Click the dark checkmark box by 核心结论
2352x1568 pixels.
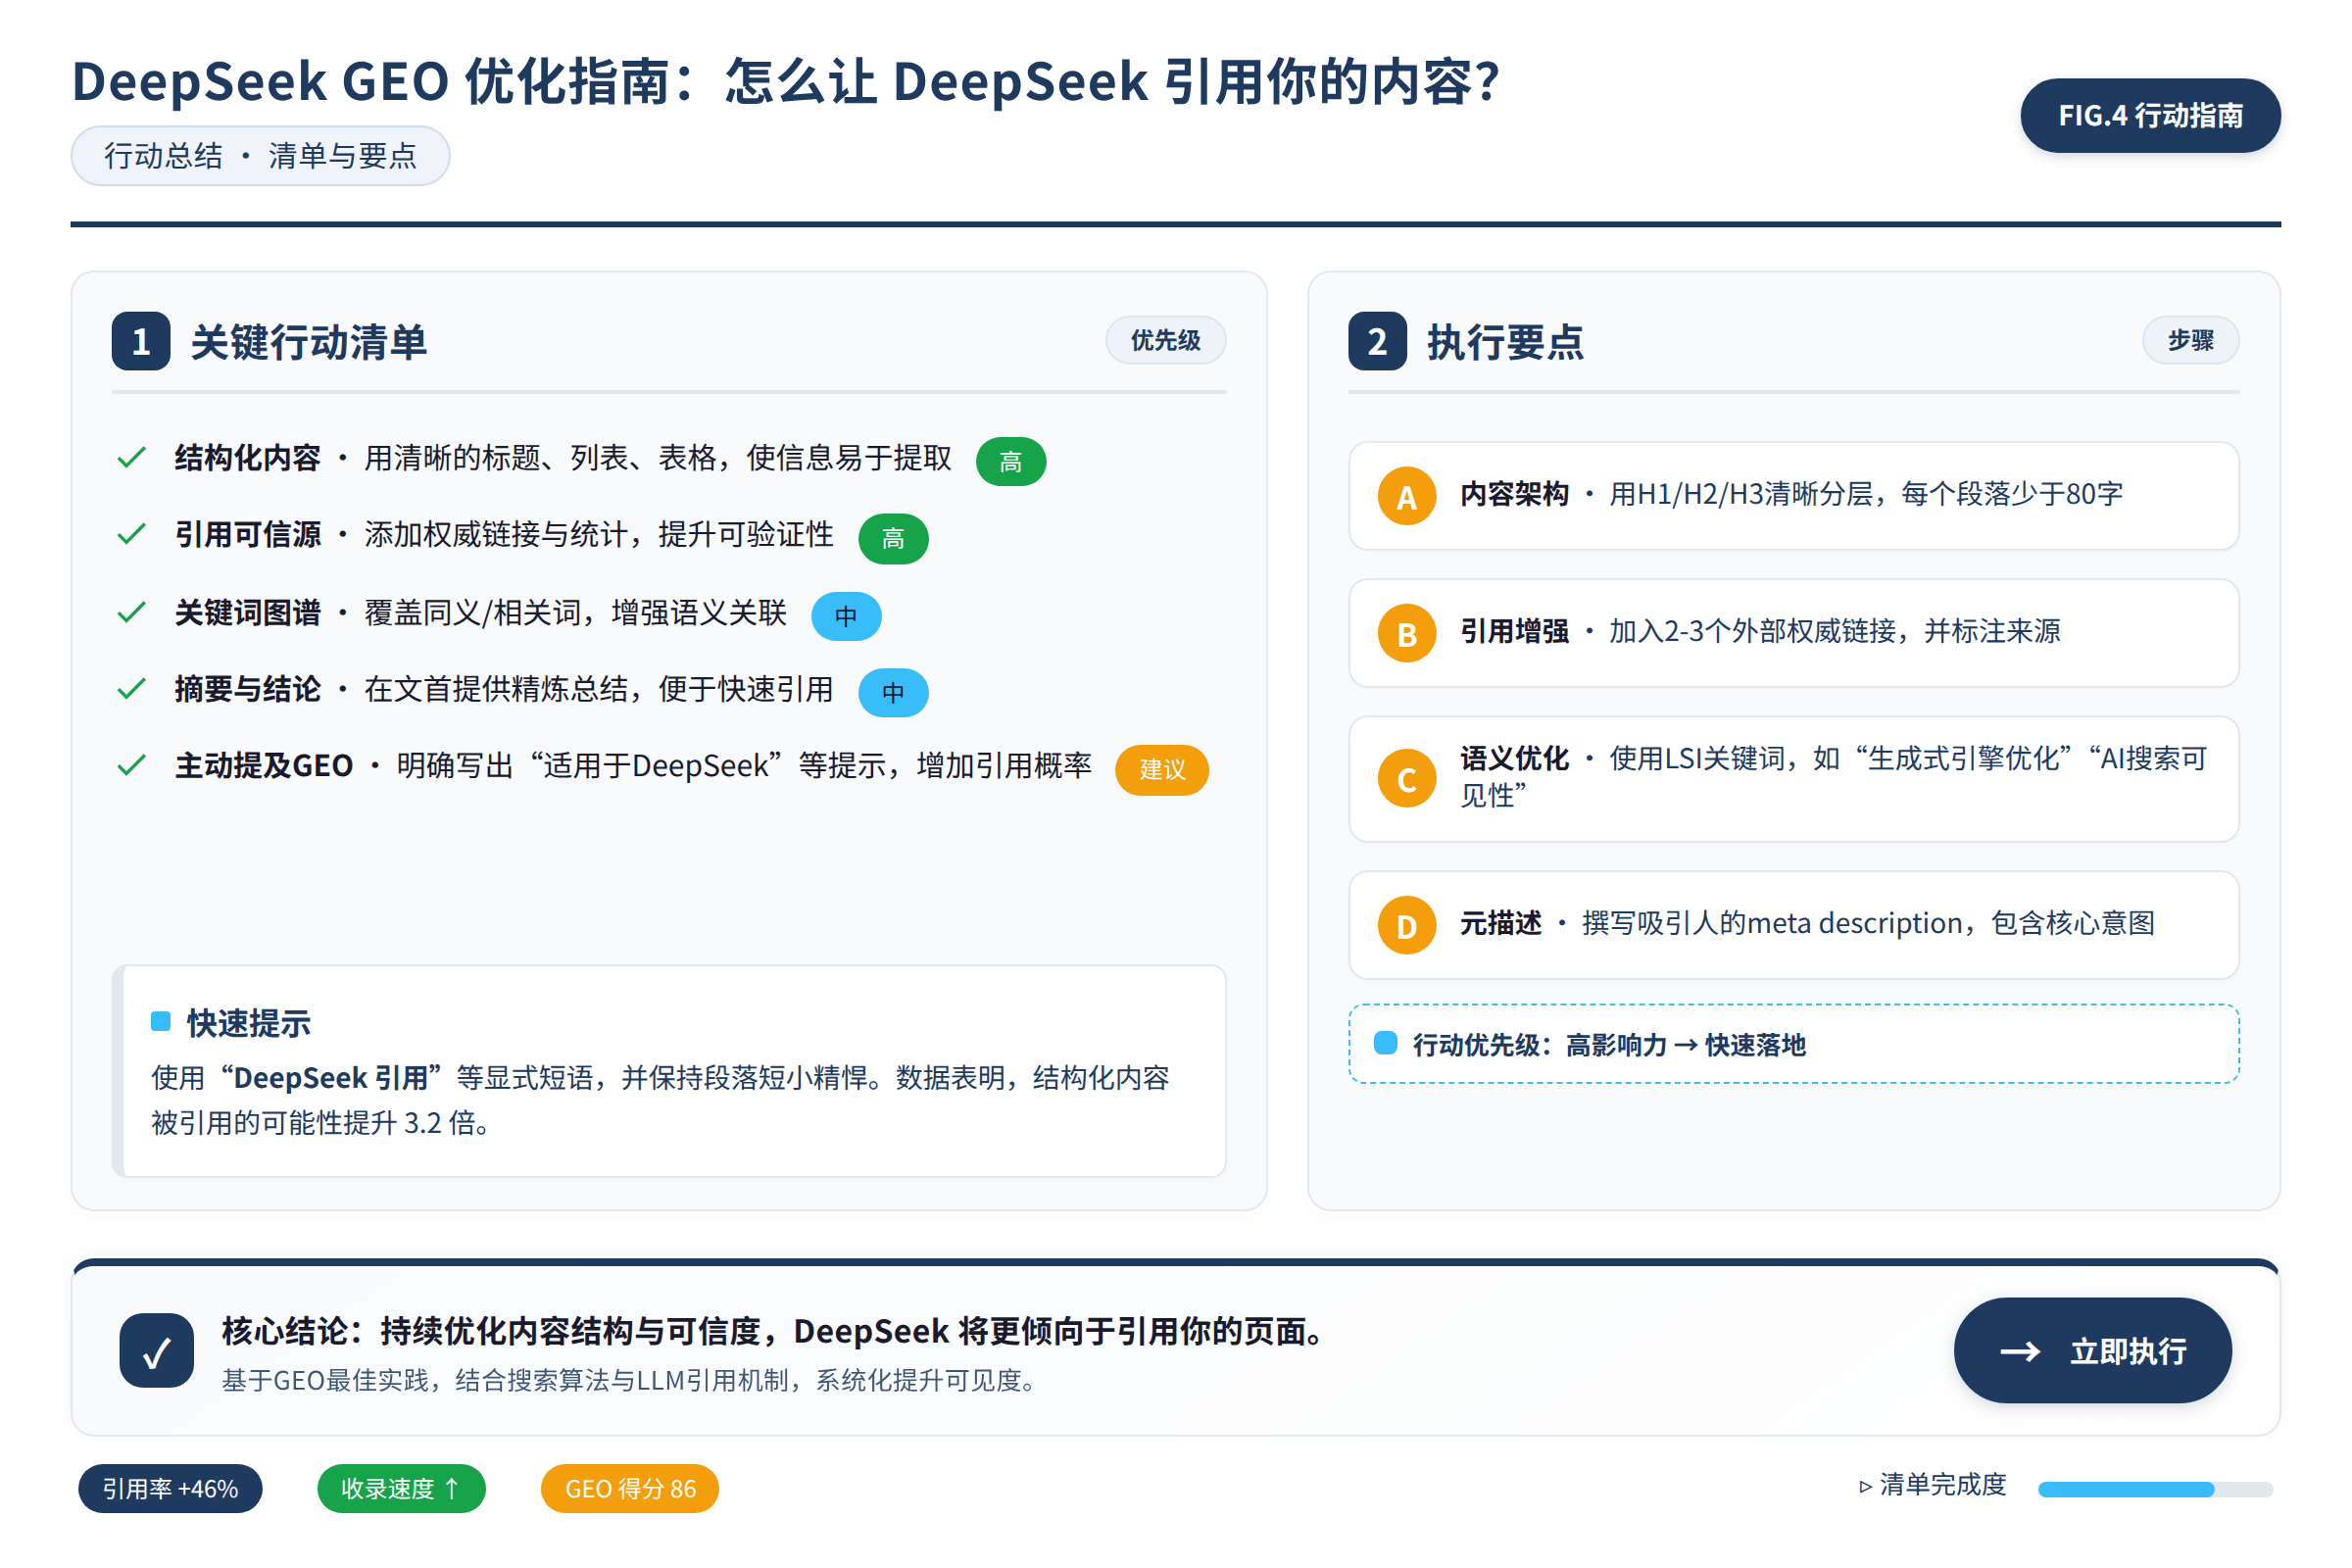pos(157,1350)
